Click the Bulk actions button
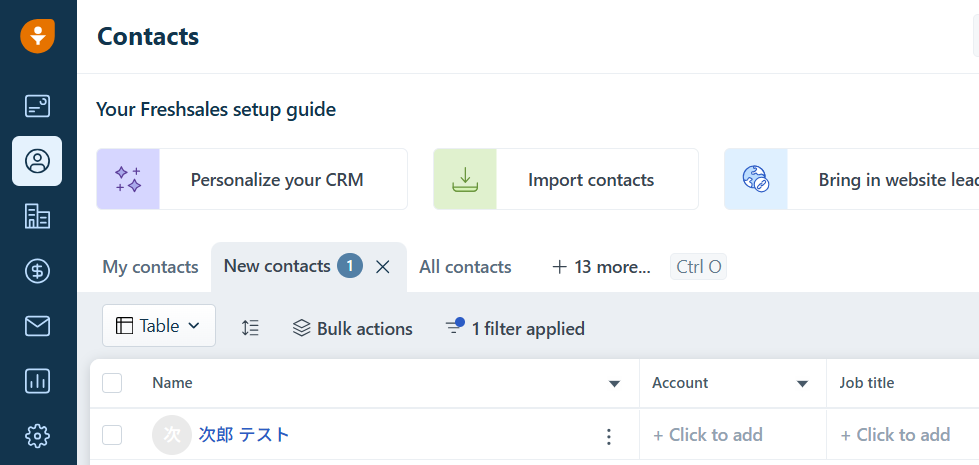979x465 pixels. [353, 328]
